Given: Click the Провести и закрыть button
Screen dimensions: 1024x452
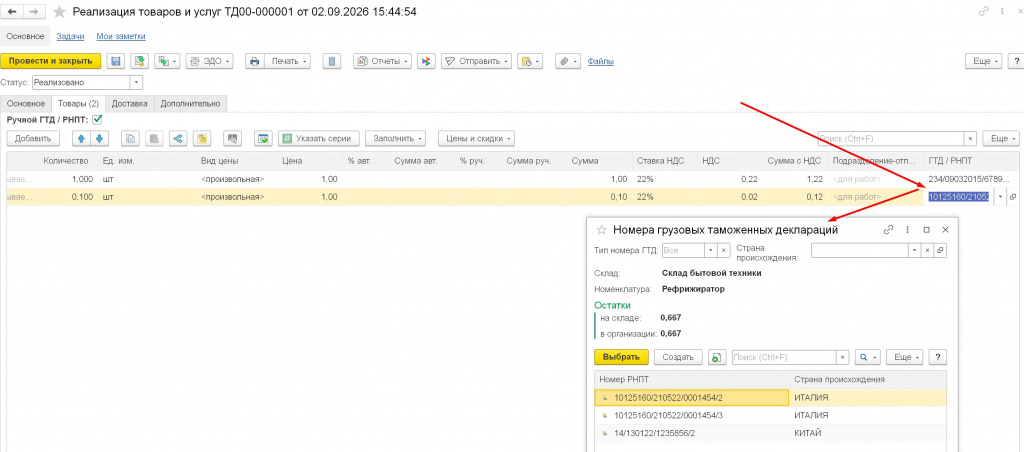Looking at the screenshot, I should tap(51, 61).
